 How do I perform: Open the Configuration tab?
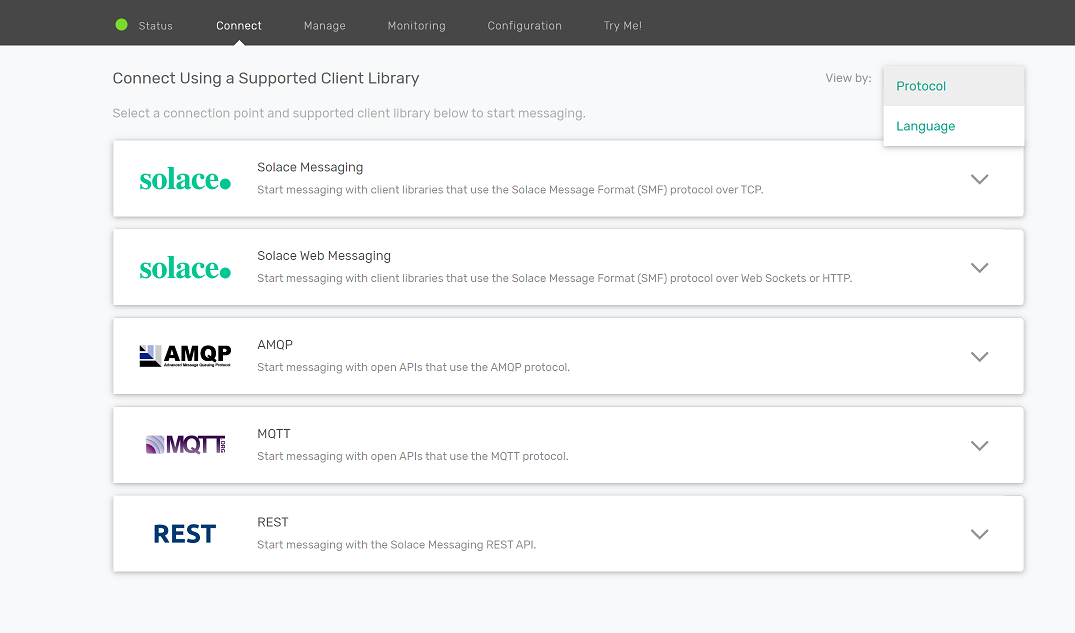(524, 26)
